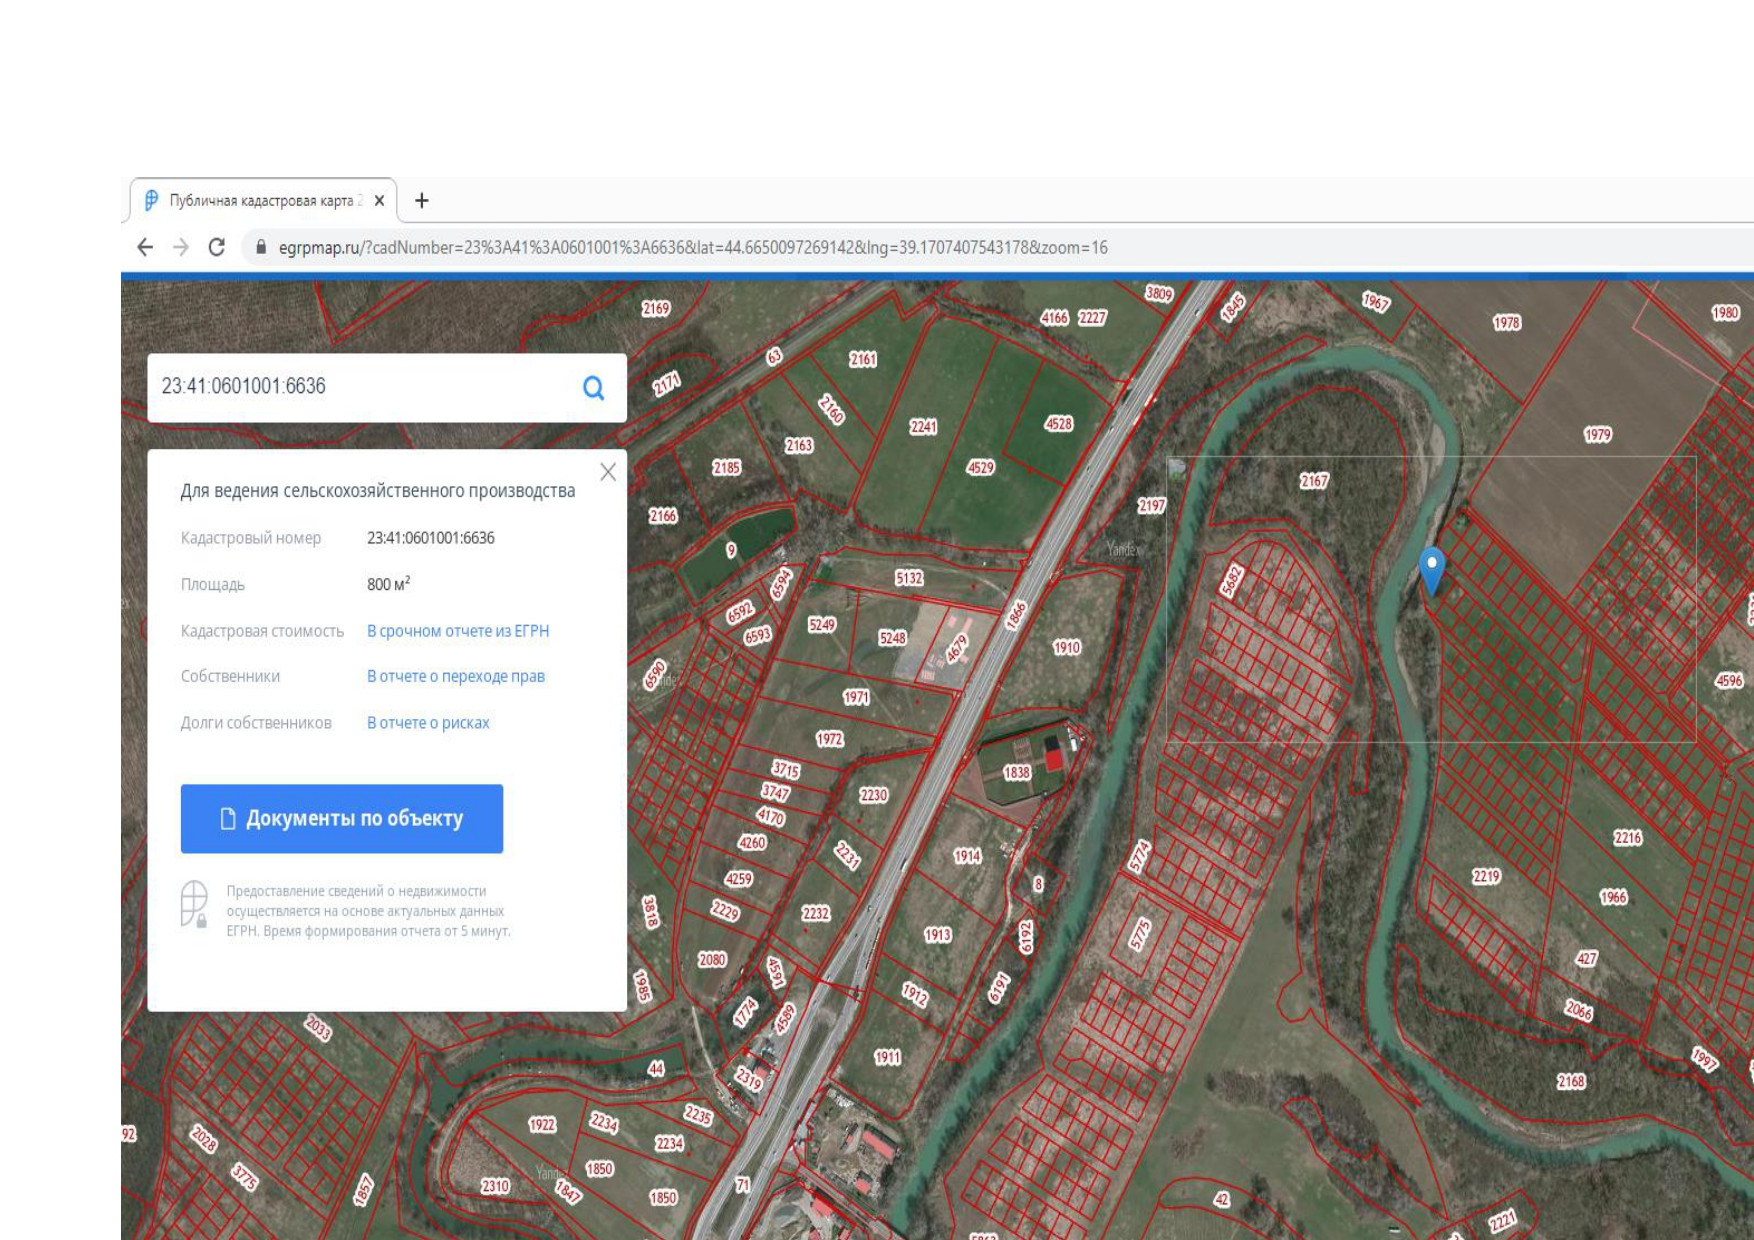Click parcel label 1971 on the map

(856, 698)
